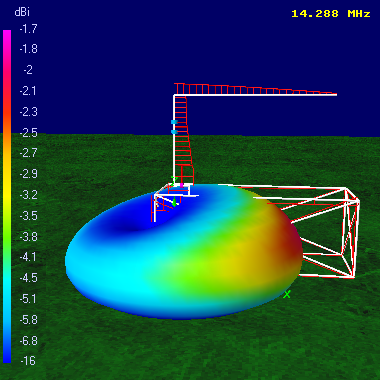Click the -3.2 scale label

click(x=28, y=195)
